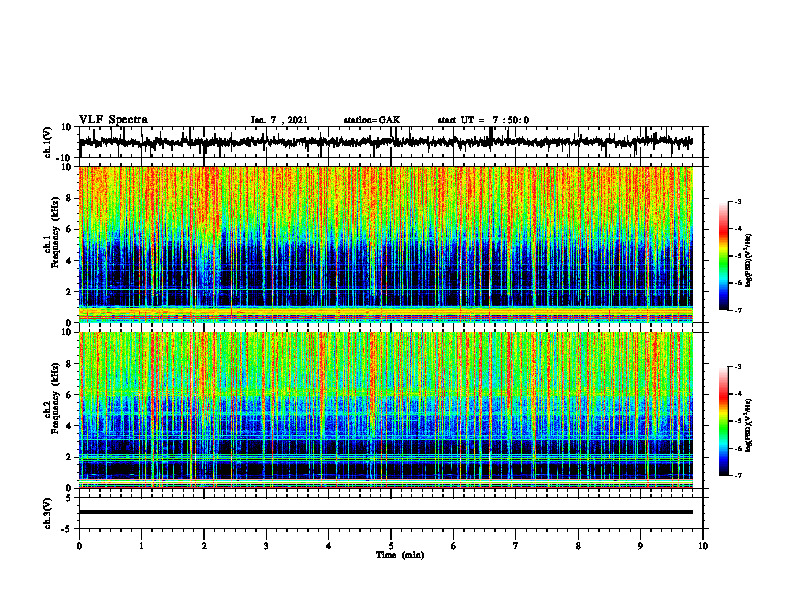Select the ch.2 spectrogram color scale bar
Screen dimensions: 792x612
[x=723, y=421]
